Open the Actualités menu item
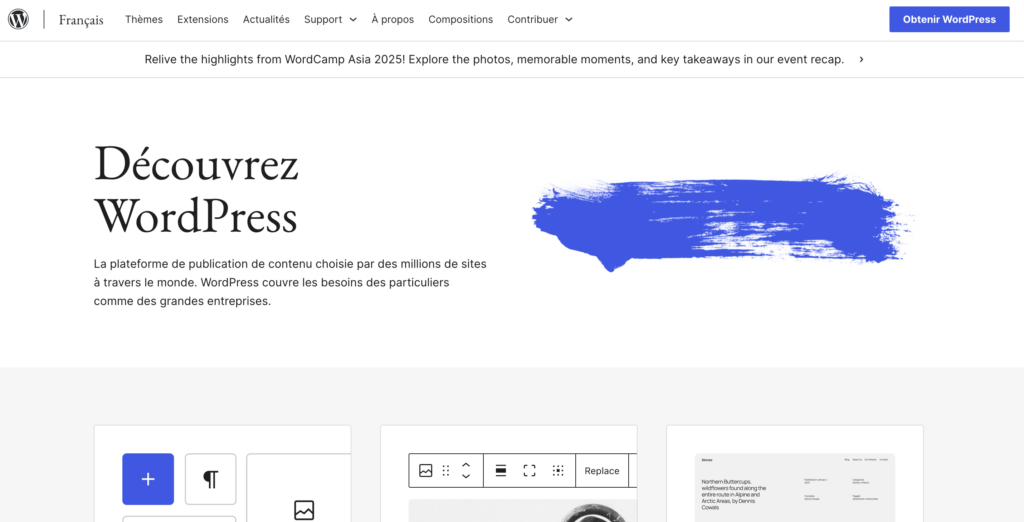 pos(266,20)
